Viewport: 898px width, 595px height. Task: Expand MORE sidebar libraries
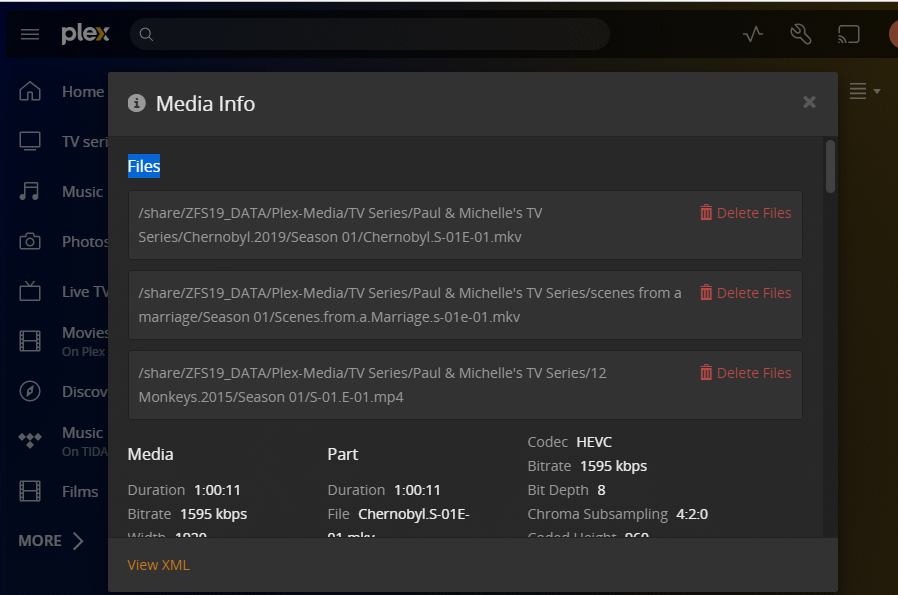(x=51, y=541)
